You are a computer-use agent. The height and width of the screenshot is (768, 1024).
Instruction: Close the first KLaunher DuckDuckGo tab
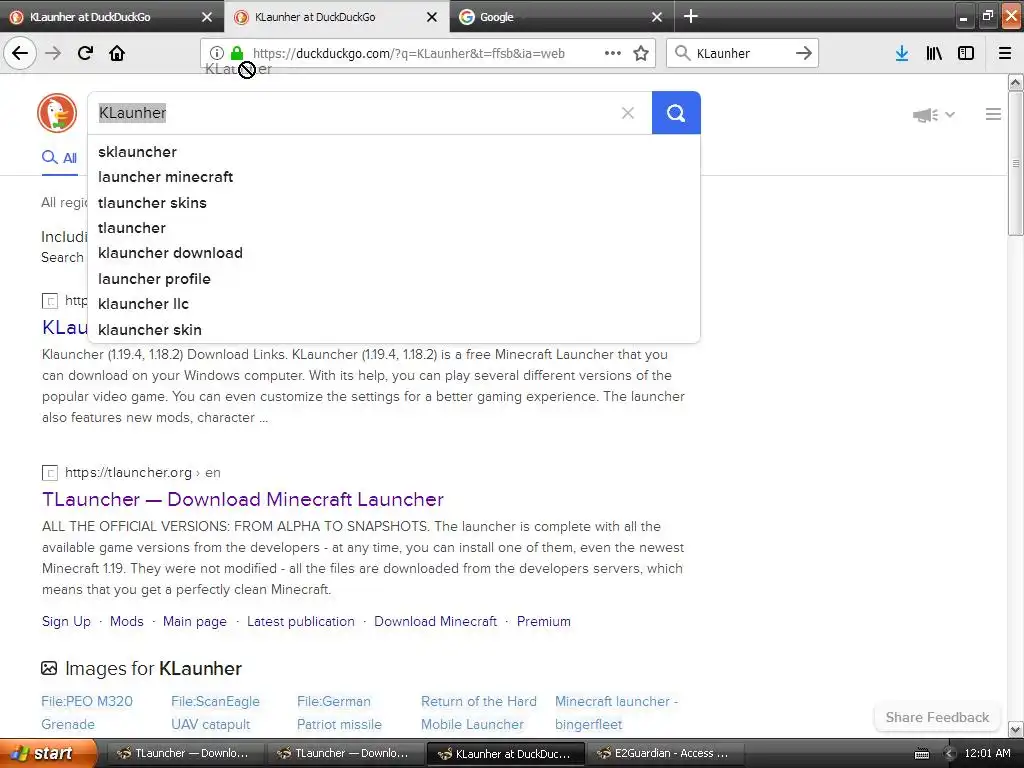click(207, 17)
